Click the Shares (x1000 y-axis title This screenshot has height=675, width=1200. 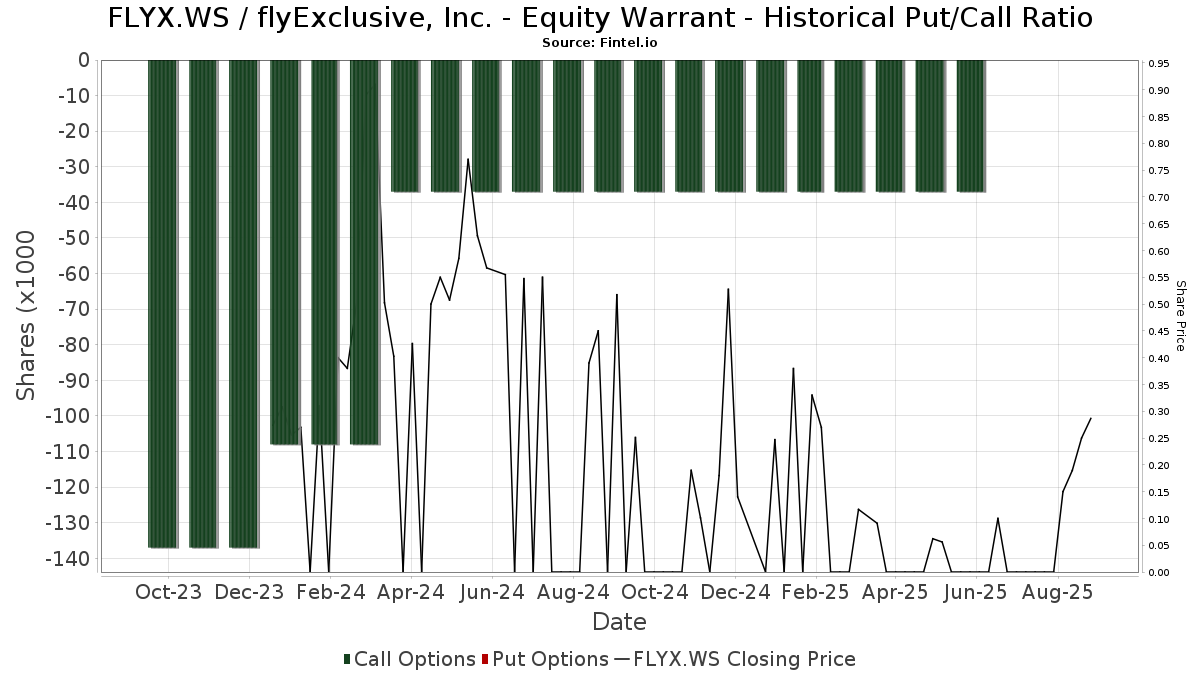coord(27,316)
